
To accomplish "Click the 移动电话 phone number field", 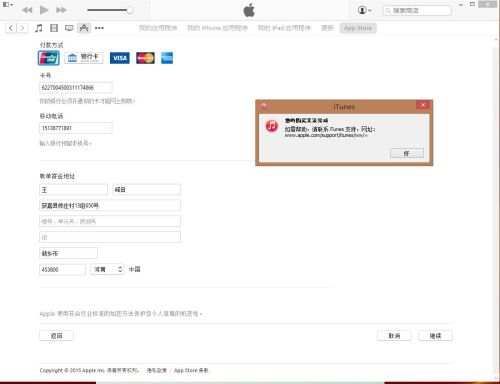I will click(76, 128).
